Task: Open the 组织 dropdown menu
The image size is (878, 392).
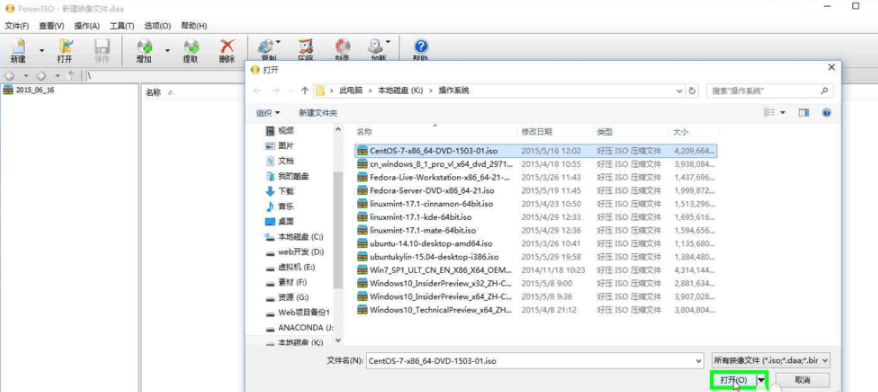Action: [x=268, y=113]
